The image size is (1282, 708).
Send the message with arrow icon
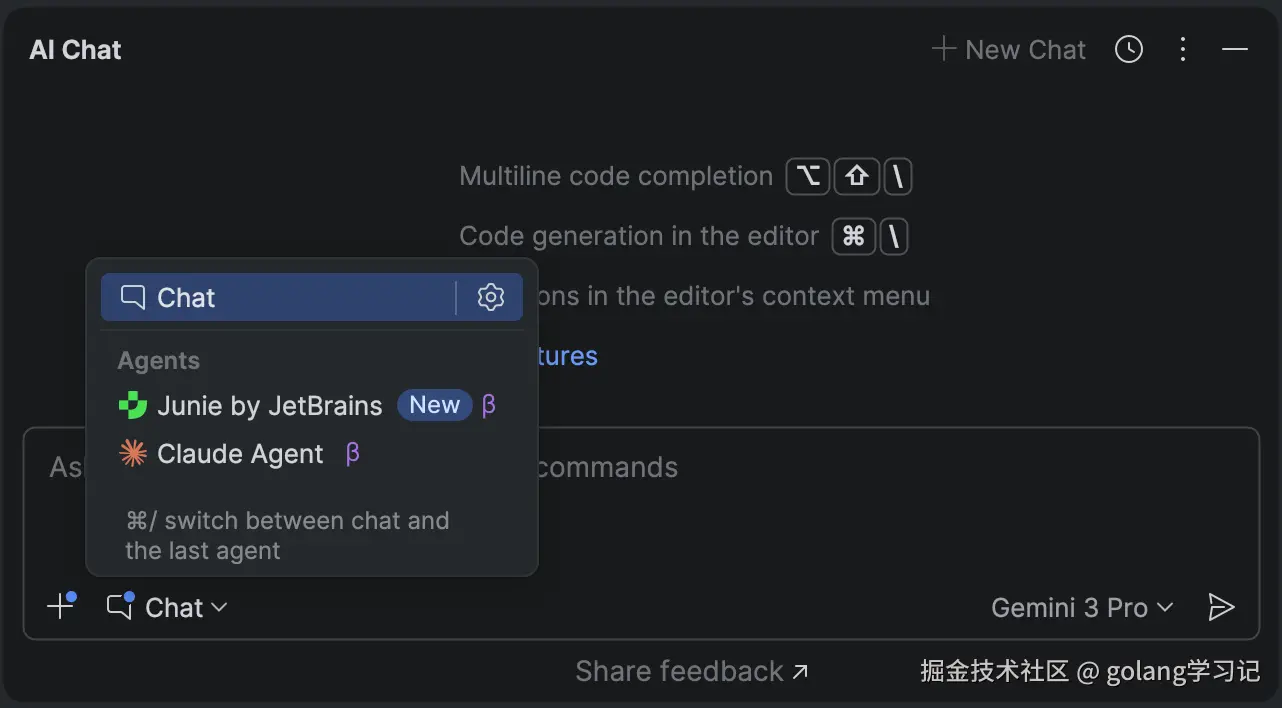click(1221, 607)
